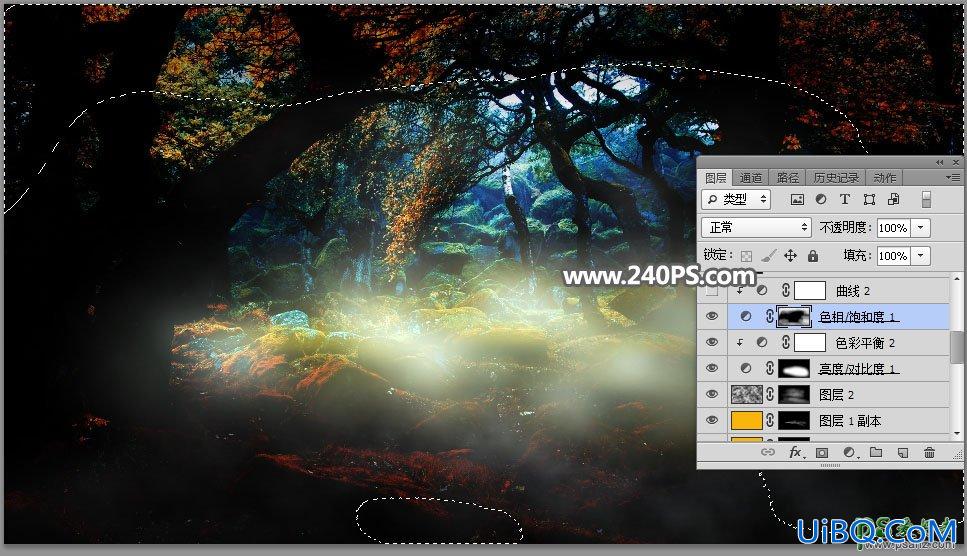The height and width of the screenshot is (556, 967).
Task: Hide the 图层 1 副本 layer
Action: (712, 420)
